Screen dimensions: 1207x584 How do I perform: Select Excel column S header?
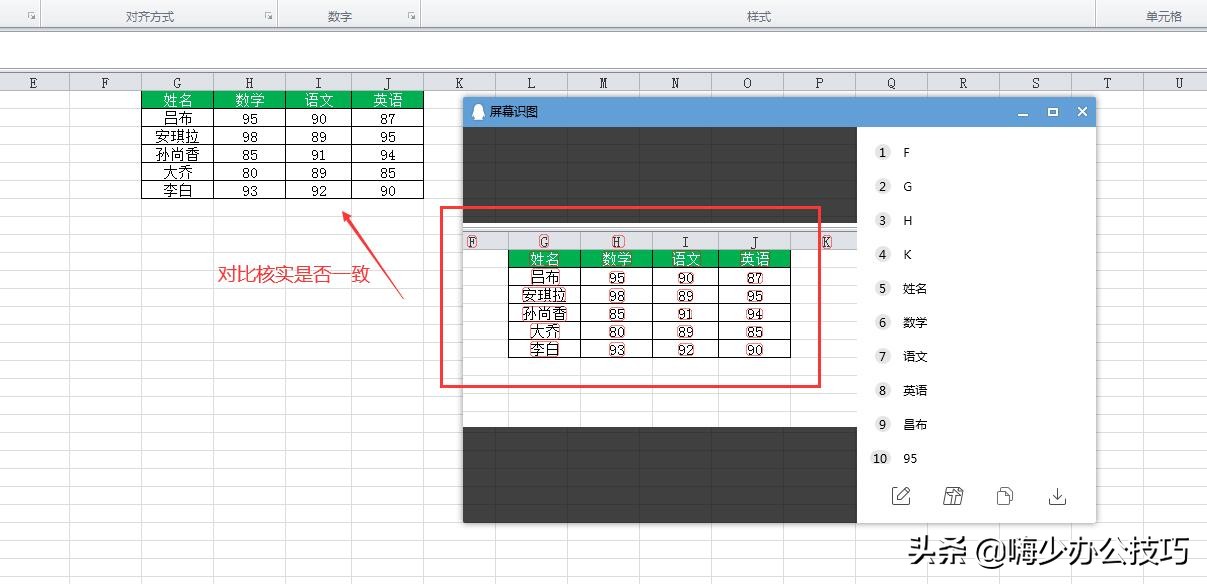pyautogui.click(x=1035, y=83)
